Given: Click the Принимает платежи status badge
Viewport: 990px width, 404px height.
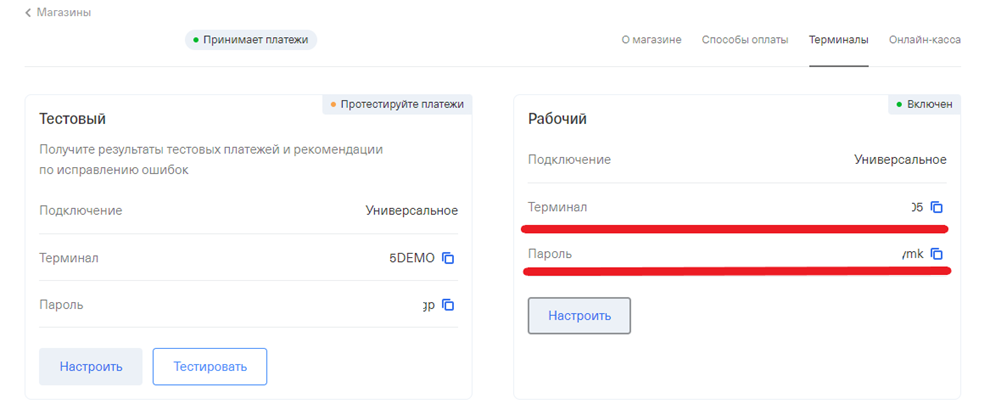Looking at the screenshot, I should point(251,40).
